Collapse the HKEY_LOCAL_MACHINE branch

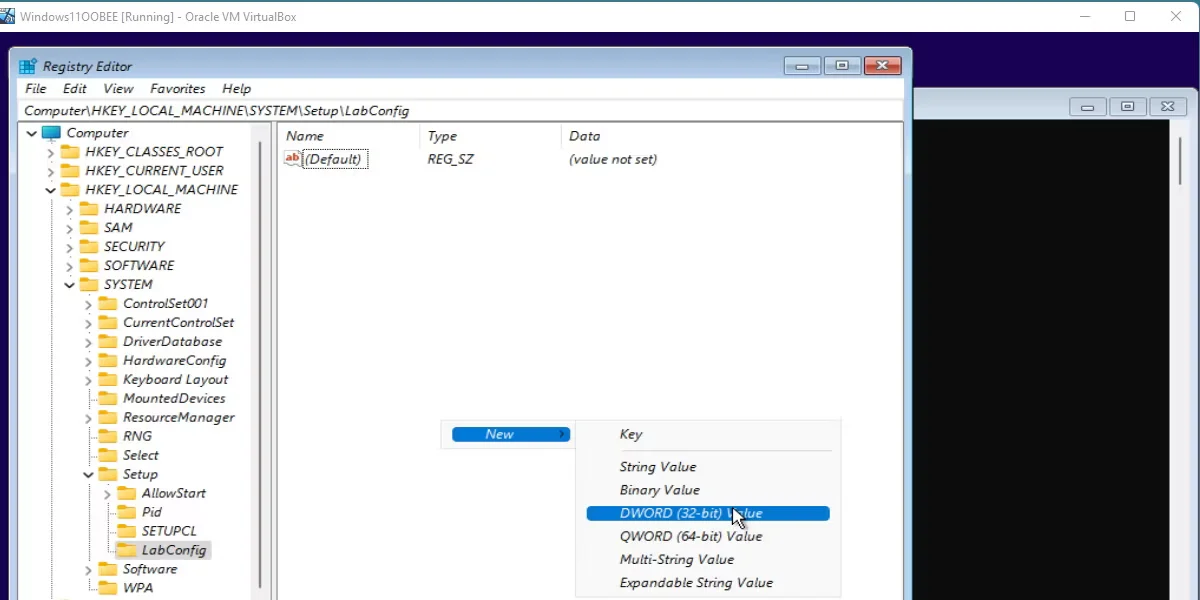tap(50, 189)
